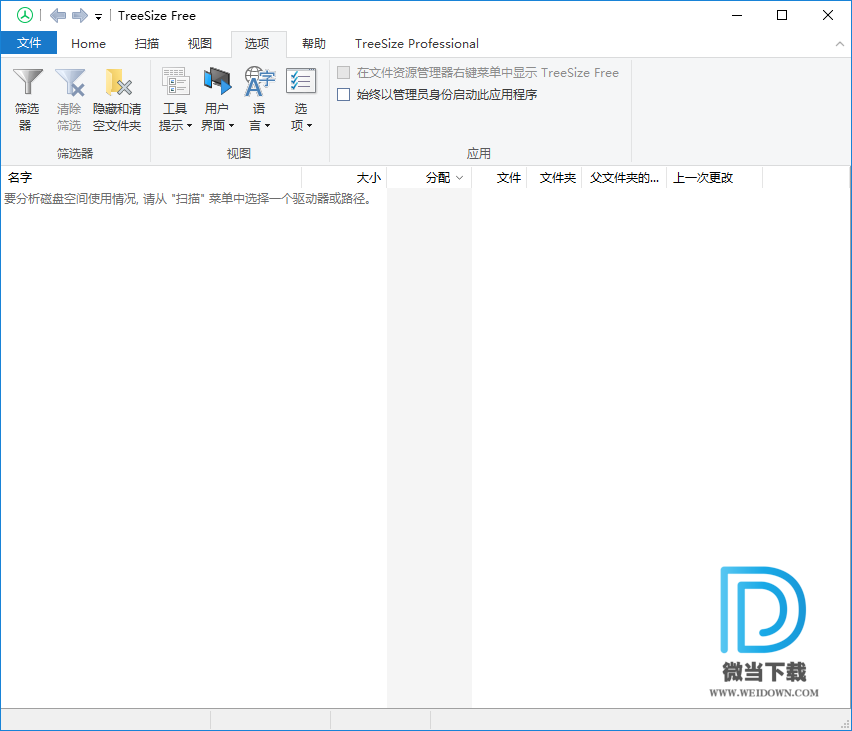Sort by the 文件夹 folders column
Image resolution: width=852 pixels, height=731 pixels.
coord(554,178)
